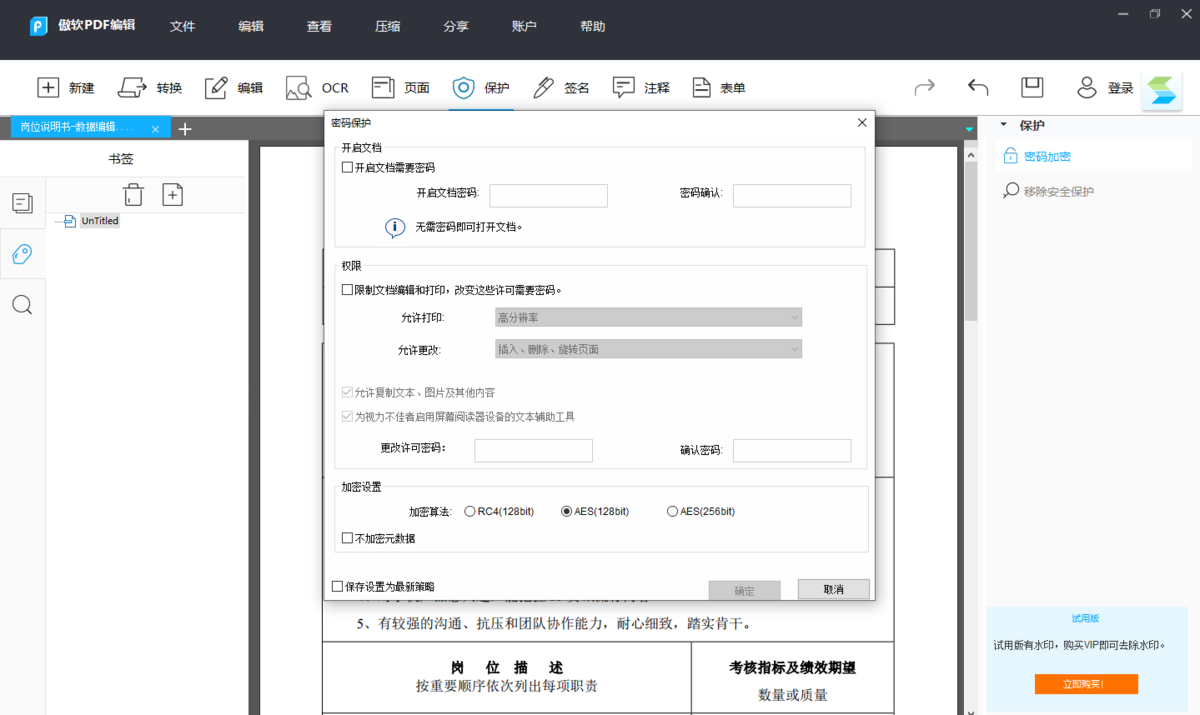This screenshot has height=715, width=1200.
Task: Switch to the 岗位说明书 document tab
Action: coord(80,128)
